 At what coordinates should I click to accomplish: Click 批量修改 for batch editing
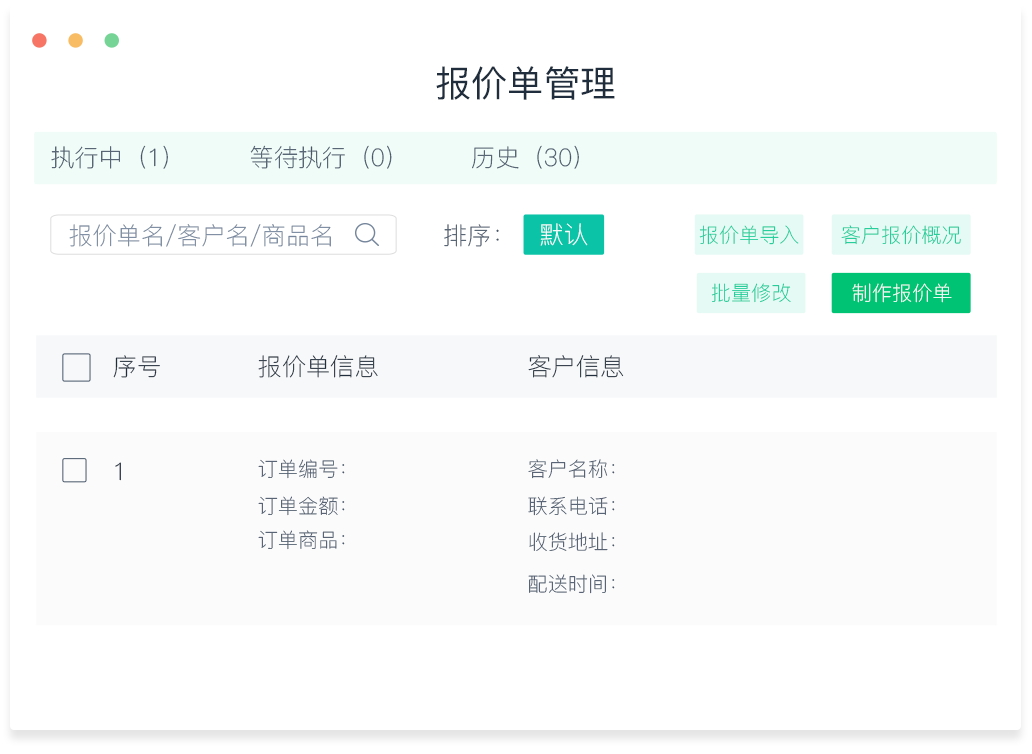[750, 292]
